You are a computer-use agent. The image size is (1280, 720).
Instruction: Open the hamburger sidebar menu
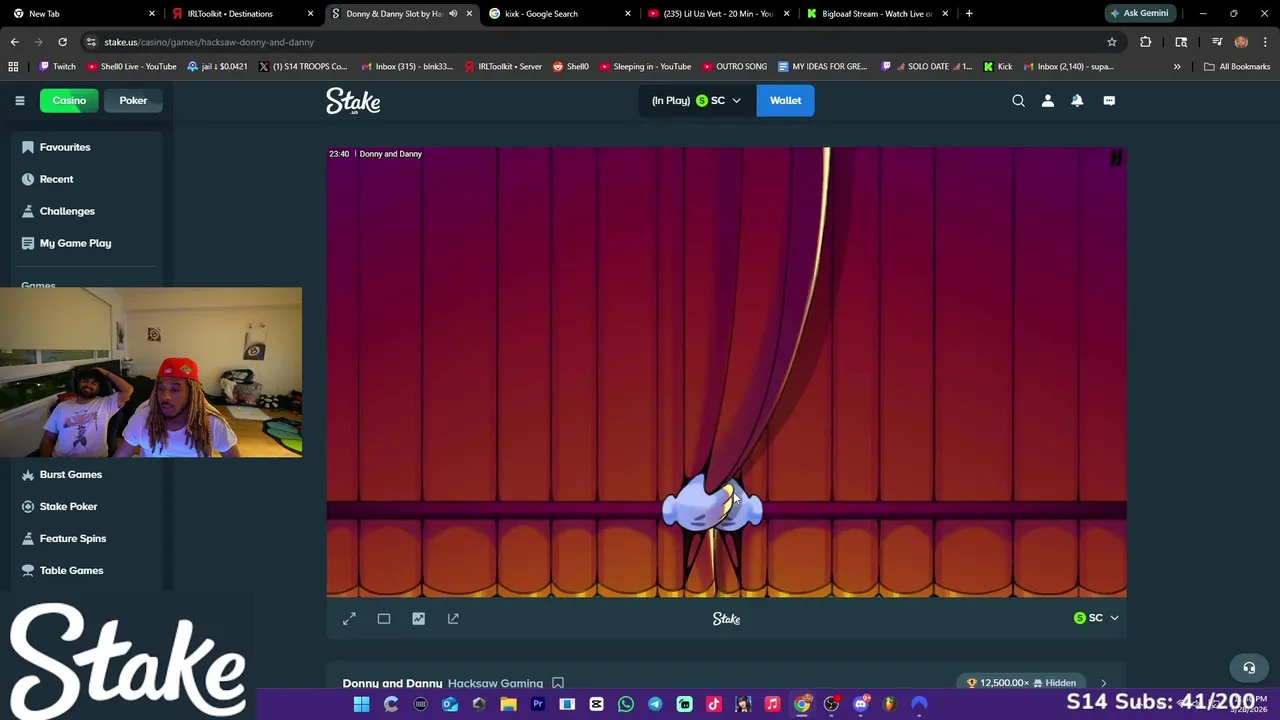click(x=19, y=100)
